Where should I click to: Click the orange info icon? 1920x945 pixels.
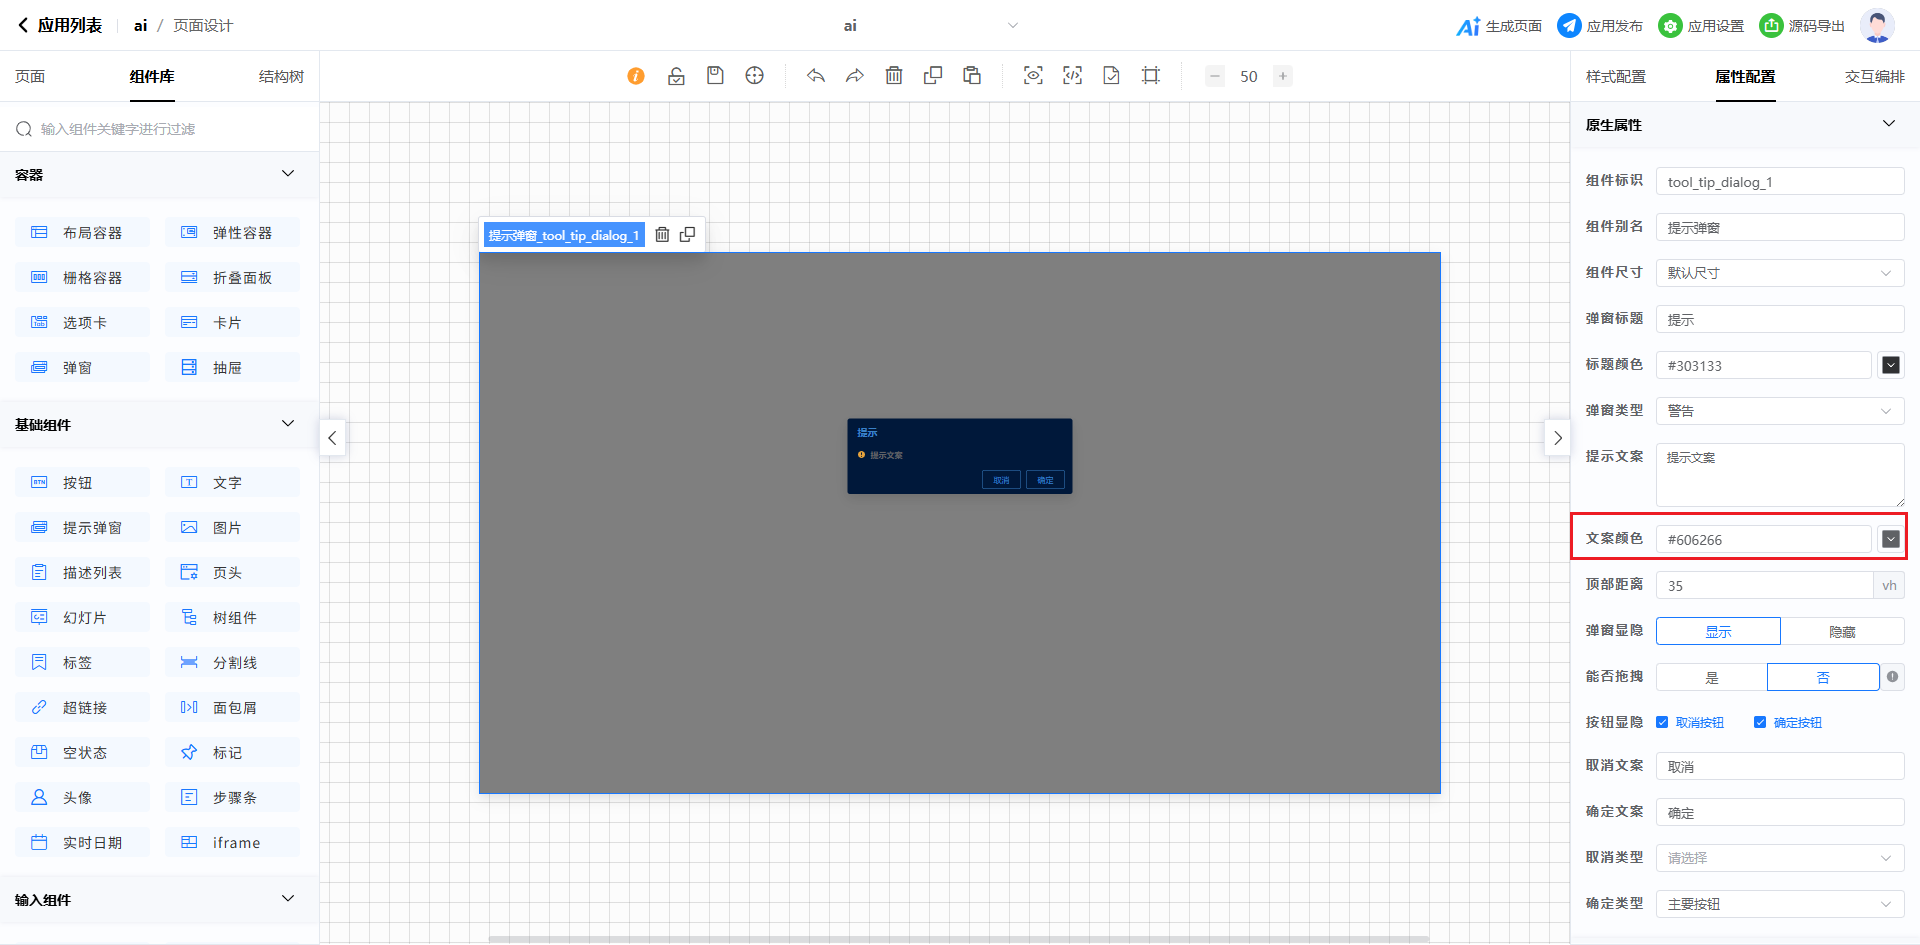coord(636,76)
